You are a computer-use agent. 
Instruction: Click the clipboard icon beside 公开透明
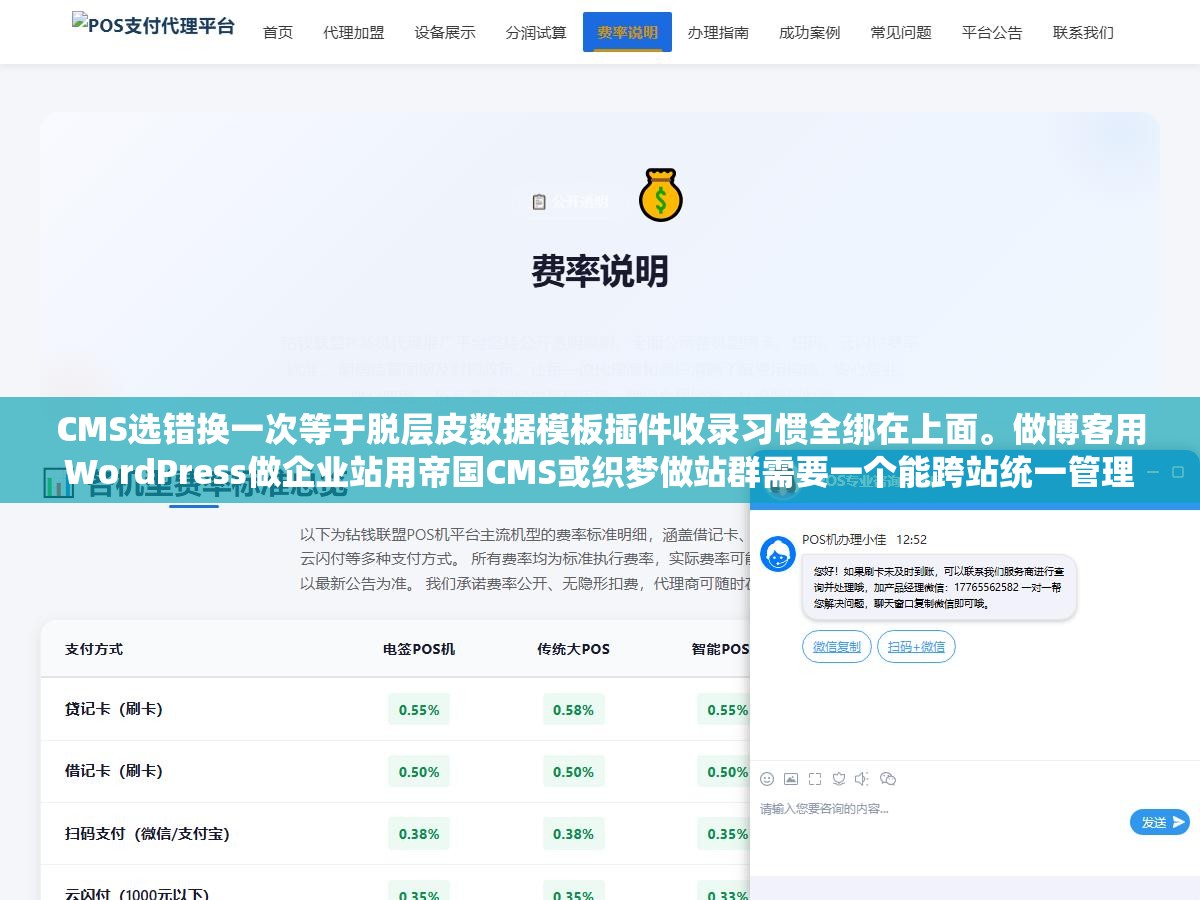(x=539, y=201)
